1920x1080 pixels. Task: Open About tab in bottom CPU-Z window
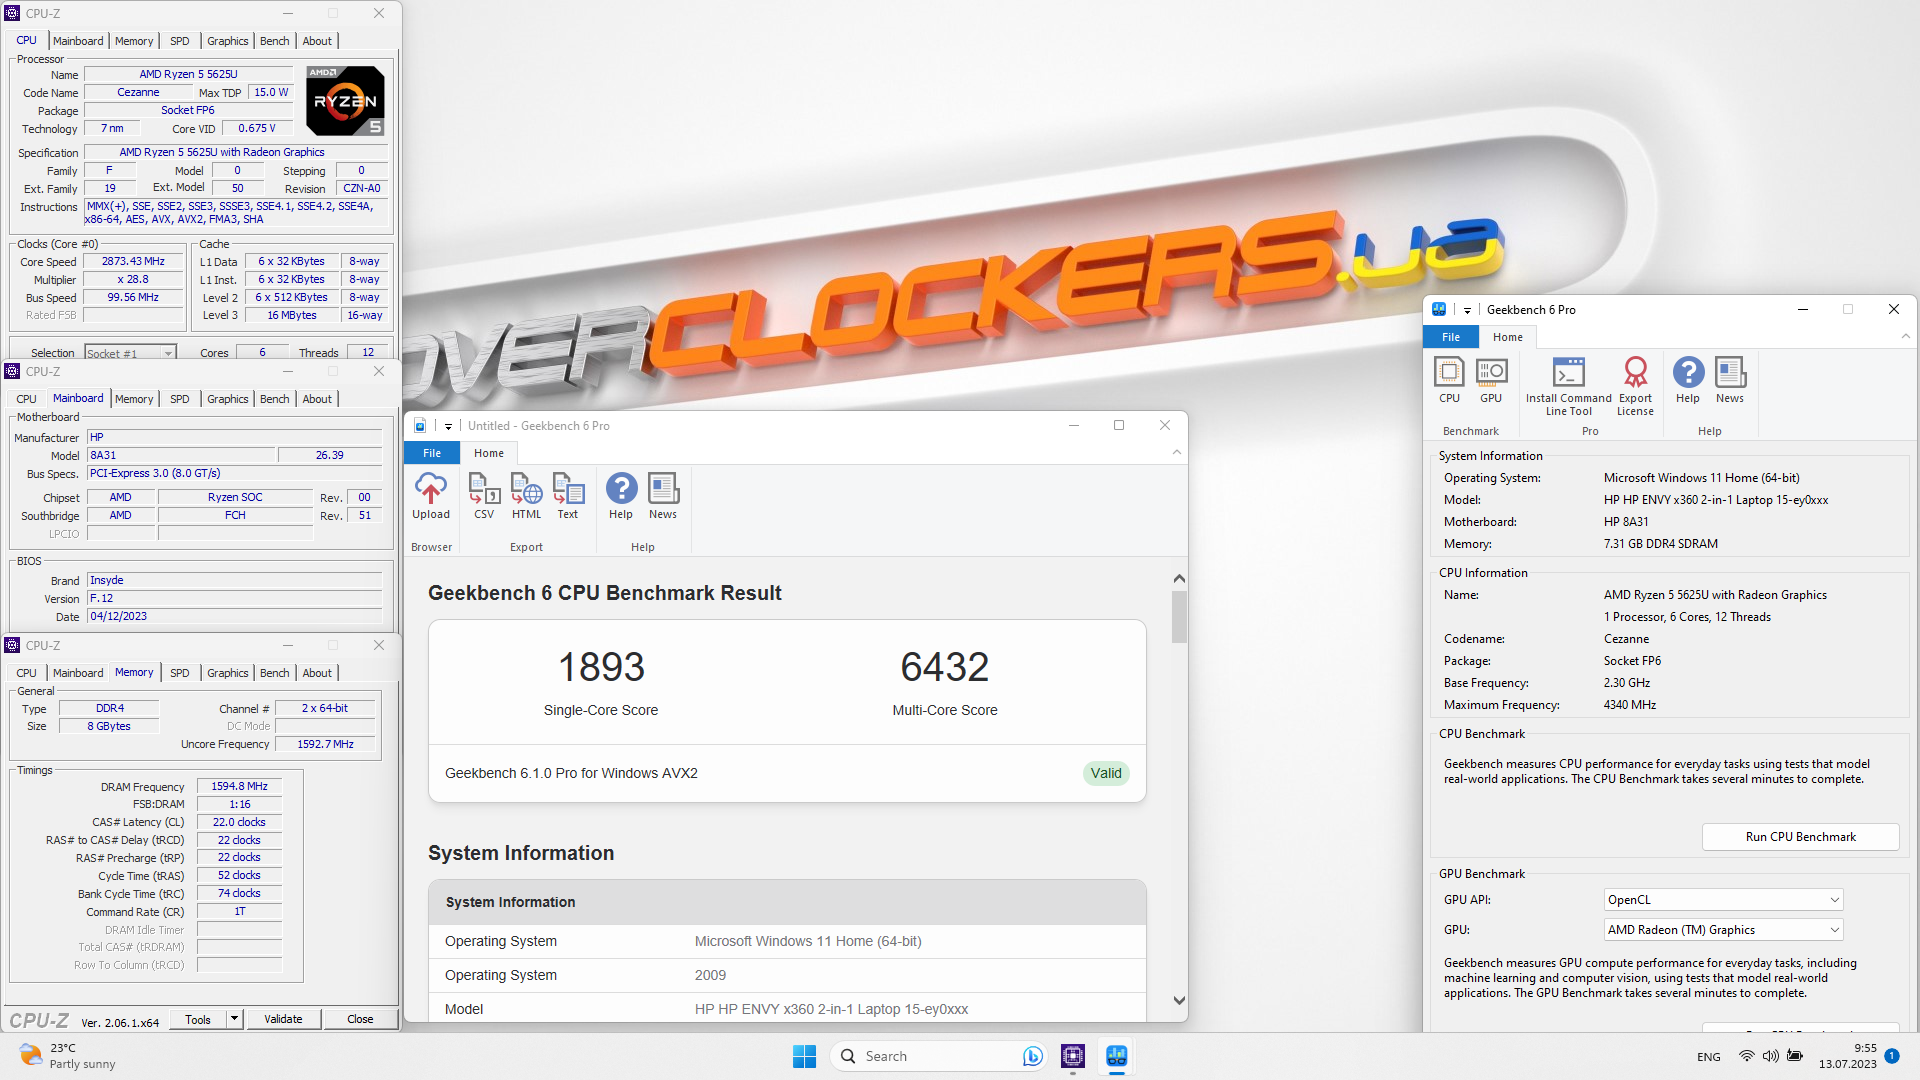pyautogui.click(x=317, y=673)
